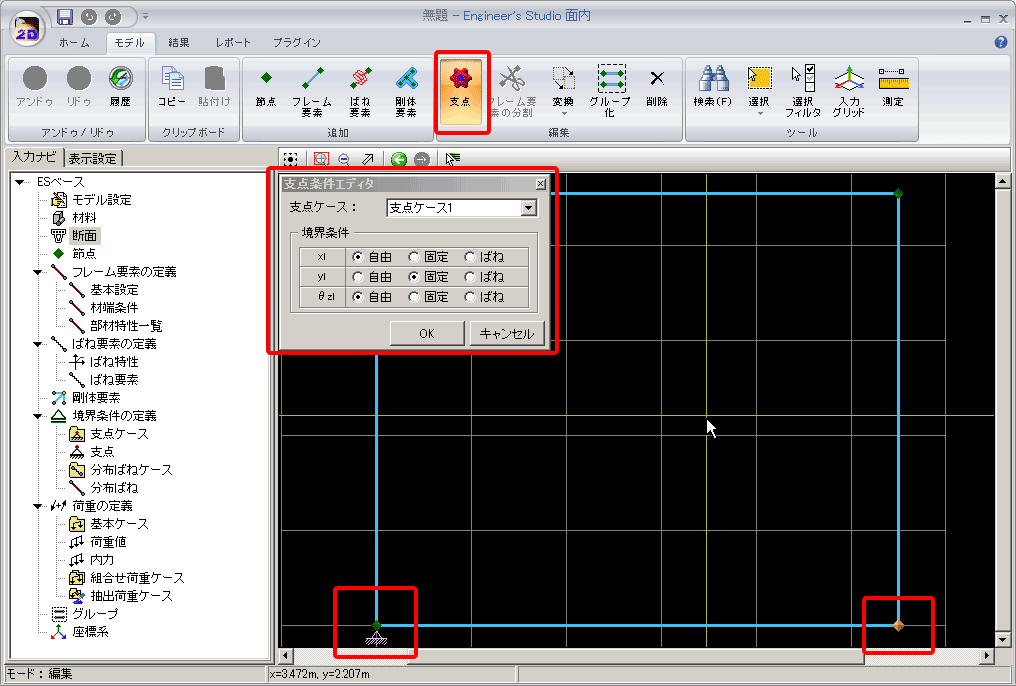This screenshot has height=686, width=1016.
Task: Click the 選択 selection tool
Action: 759,90
